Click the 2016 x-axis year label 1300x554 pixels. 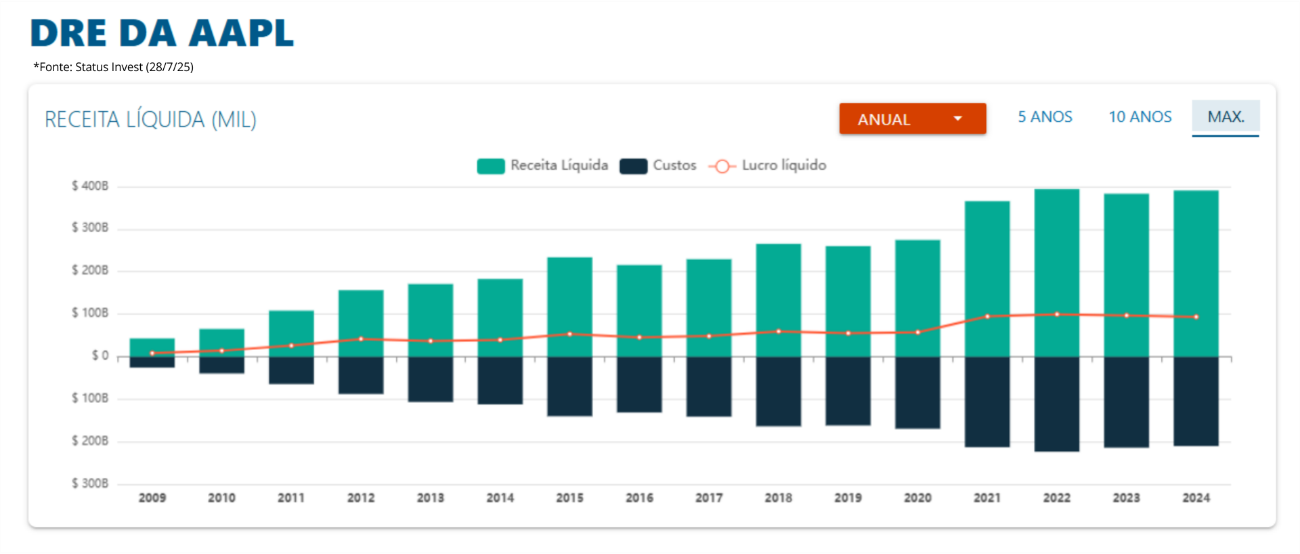tap(639, 498)
